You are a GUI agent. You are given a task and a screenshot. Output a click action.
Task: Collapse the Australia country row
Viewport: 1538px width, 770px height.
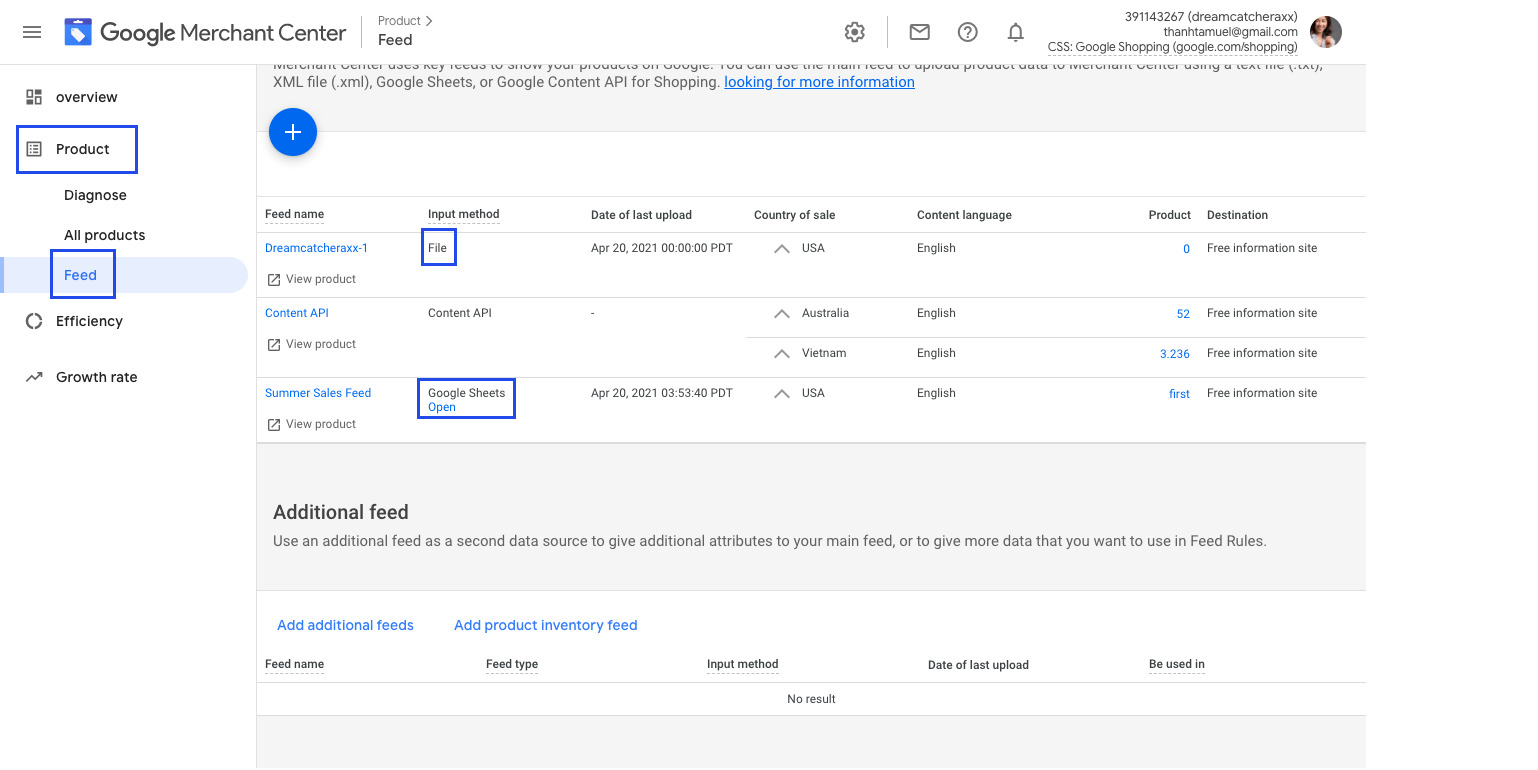tap(781, 311)
